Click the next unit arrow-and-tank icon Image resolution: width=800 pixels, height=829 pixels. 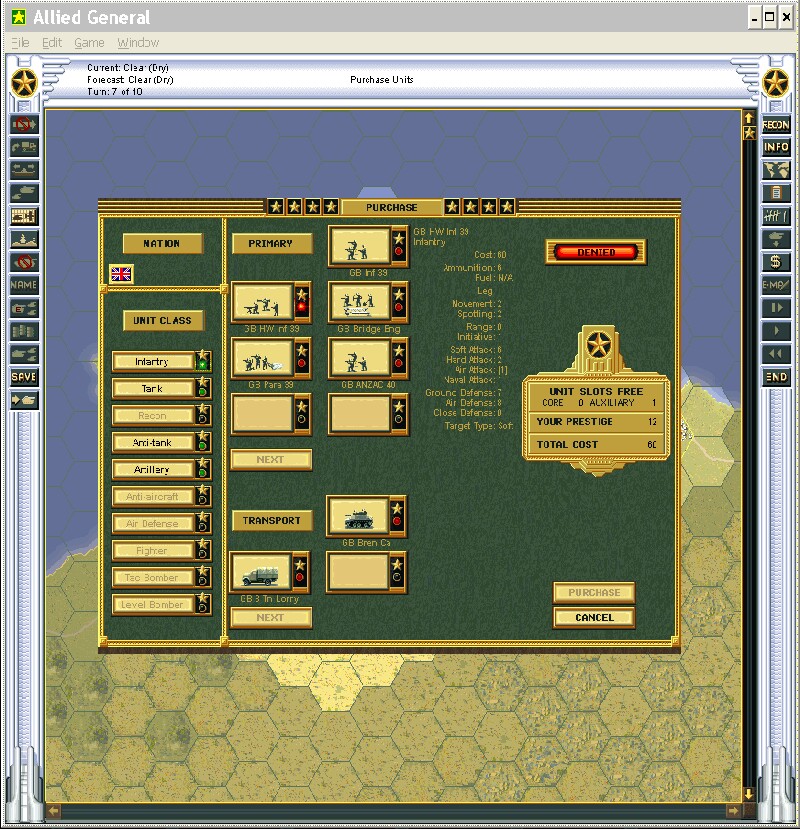pyautogui.click(x=24, y=400)
